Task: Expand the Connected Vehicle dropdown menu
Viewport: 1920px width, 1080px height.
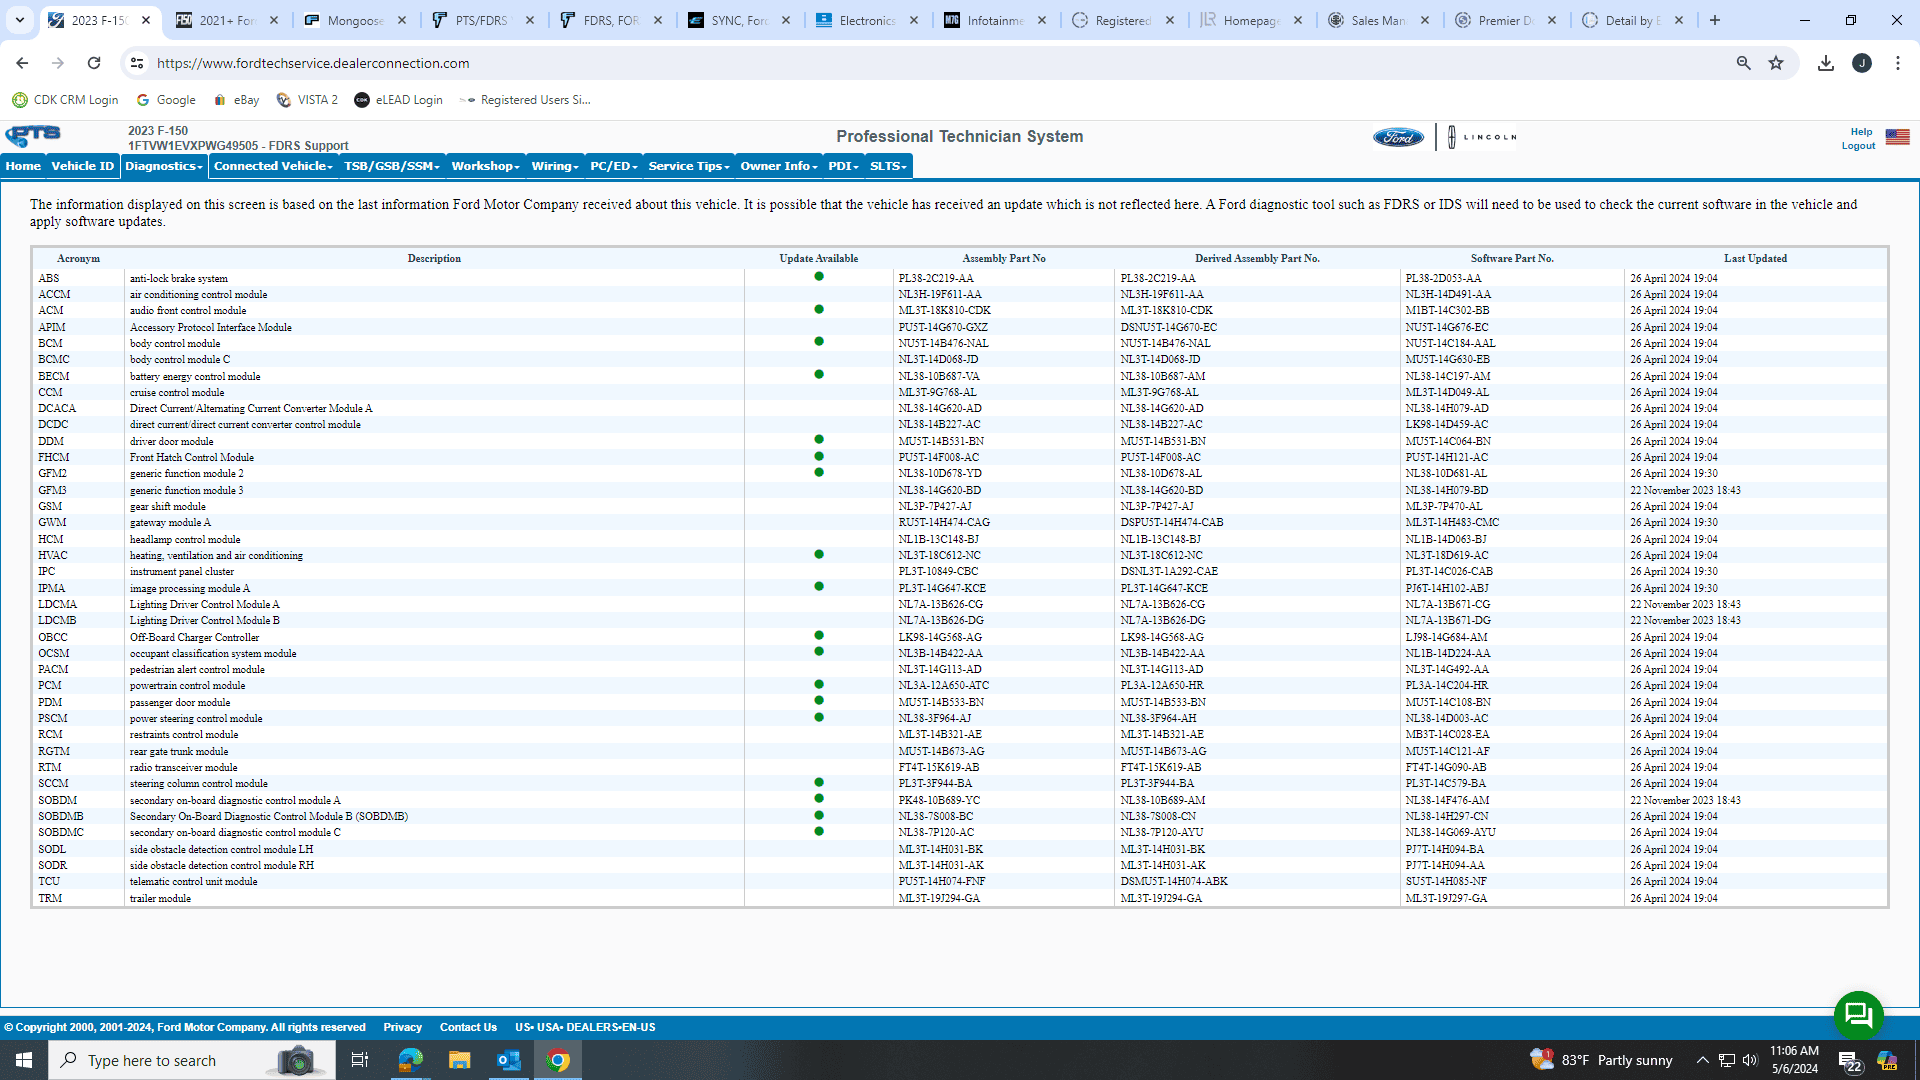Action: pyautogui.click(x=273, y=166)
